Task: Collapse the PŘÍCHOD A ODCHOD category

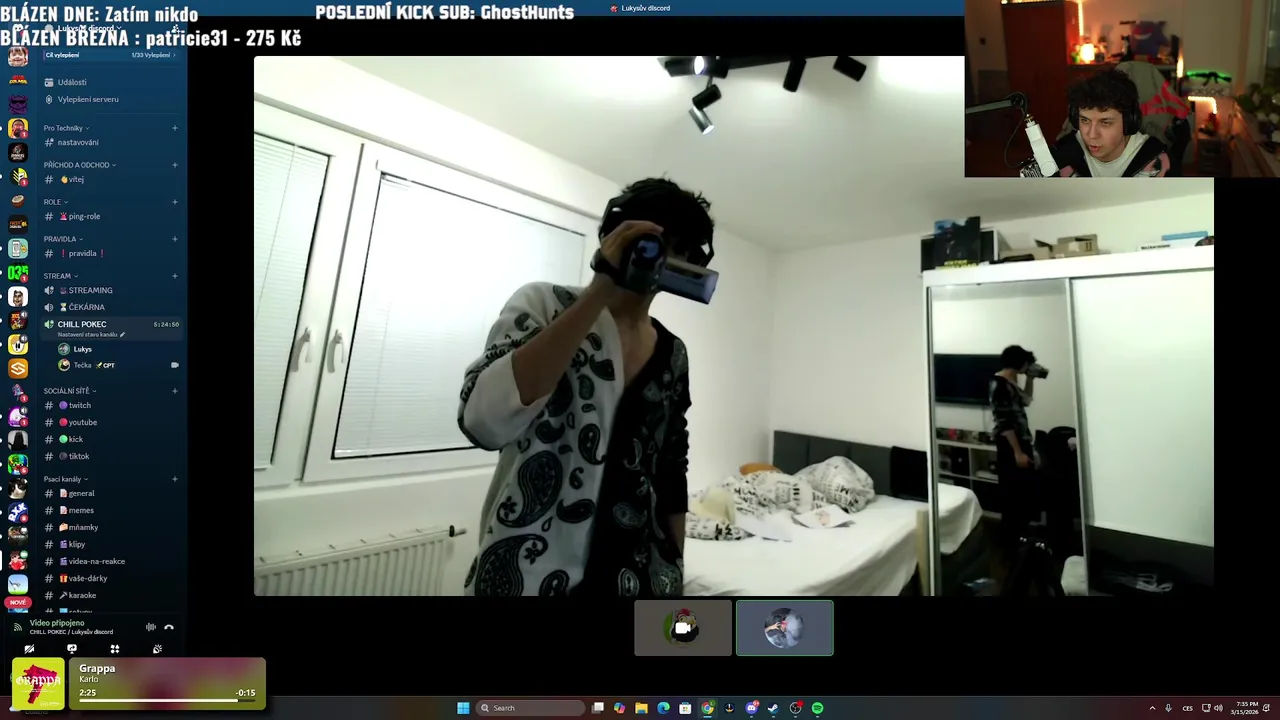Action: click(80, 165)
